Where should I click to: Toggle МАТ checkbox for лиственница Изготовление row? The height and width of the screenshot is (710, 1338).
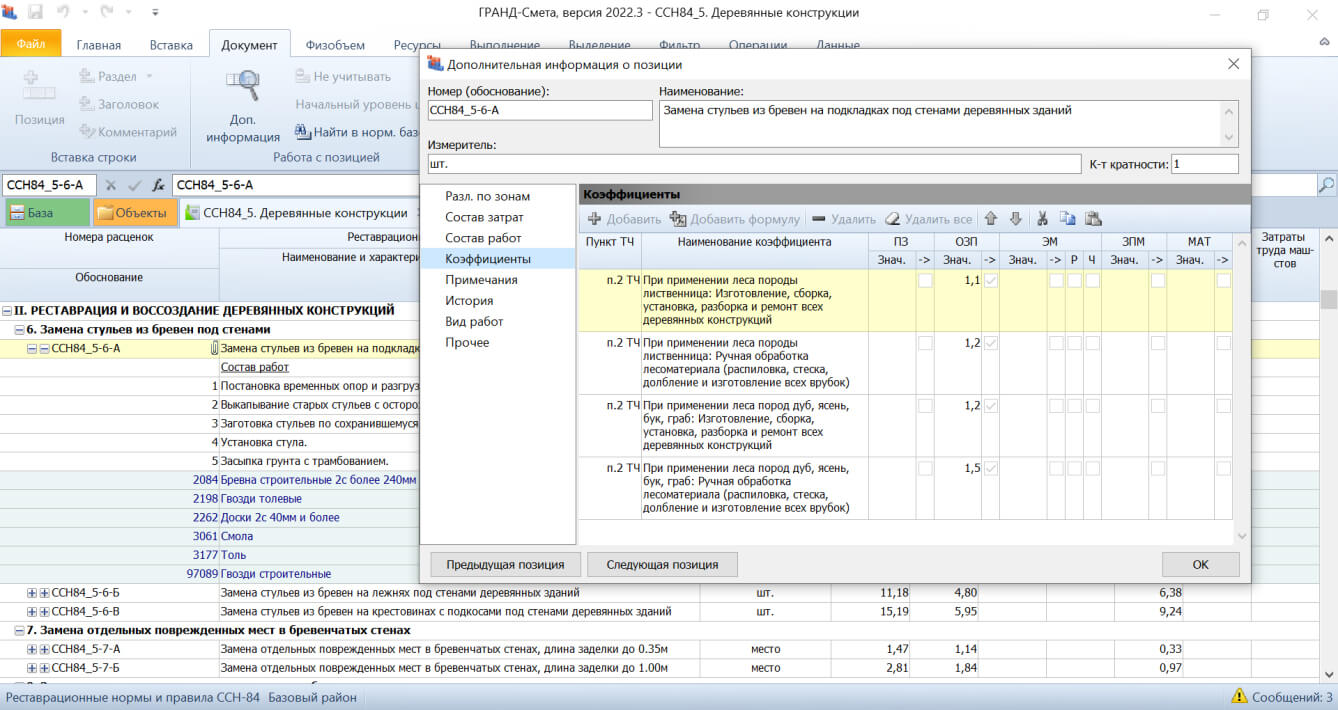point(1223,282)
